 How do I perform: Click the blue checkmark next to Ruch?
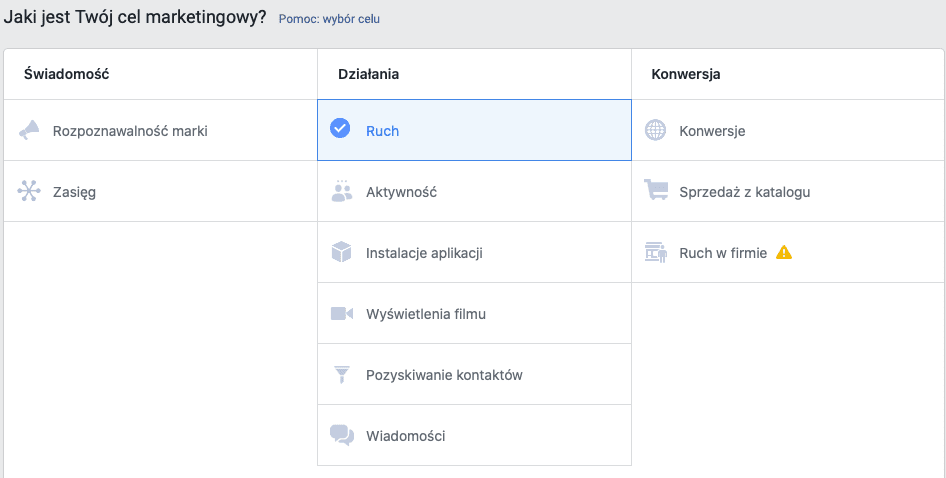click(x=340, y=129)
